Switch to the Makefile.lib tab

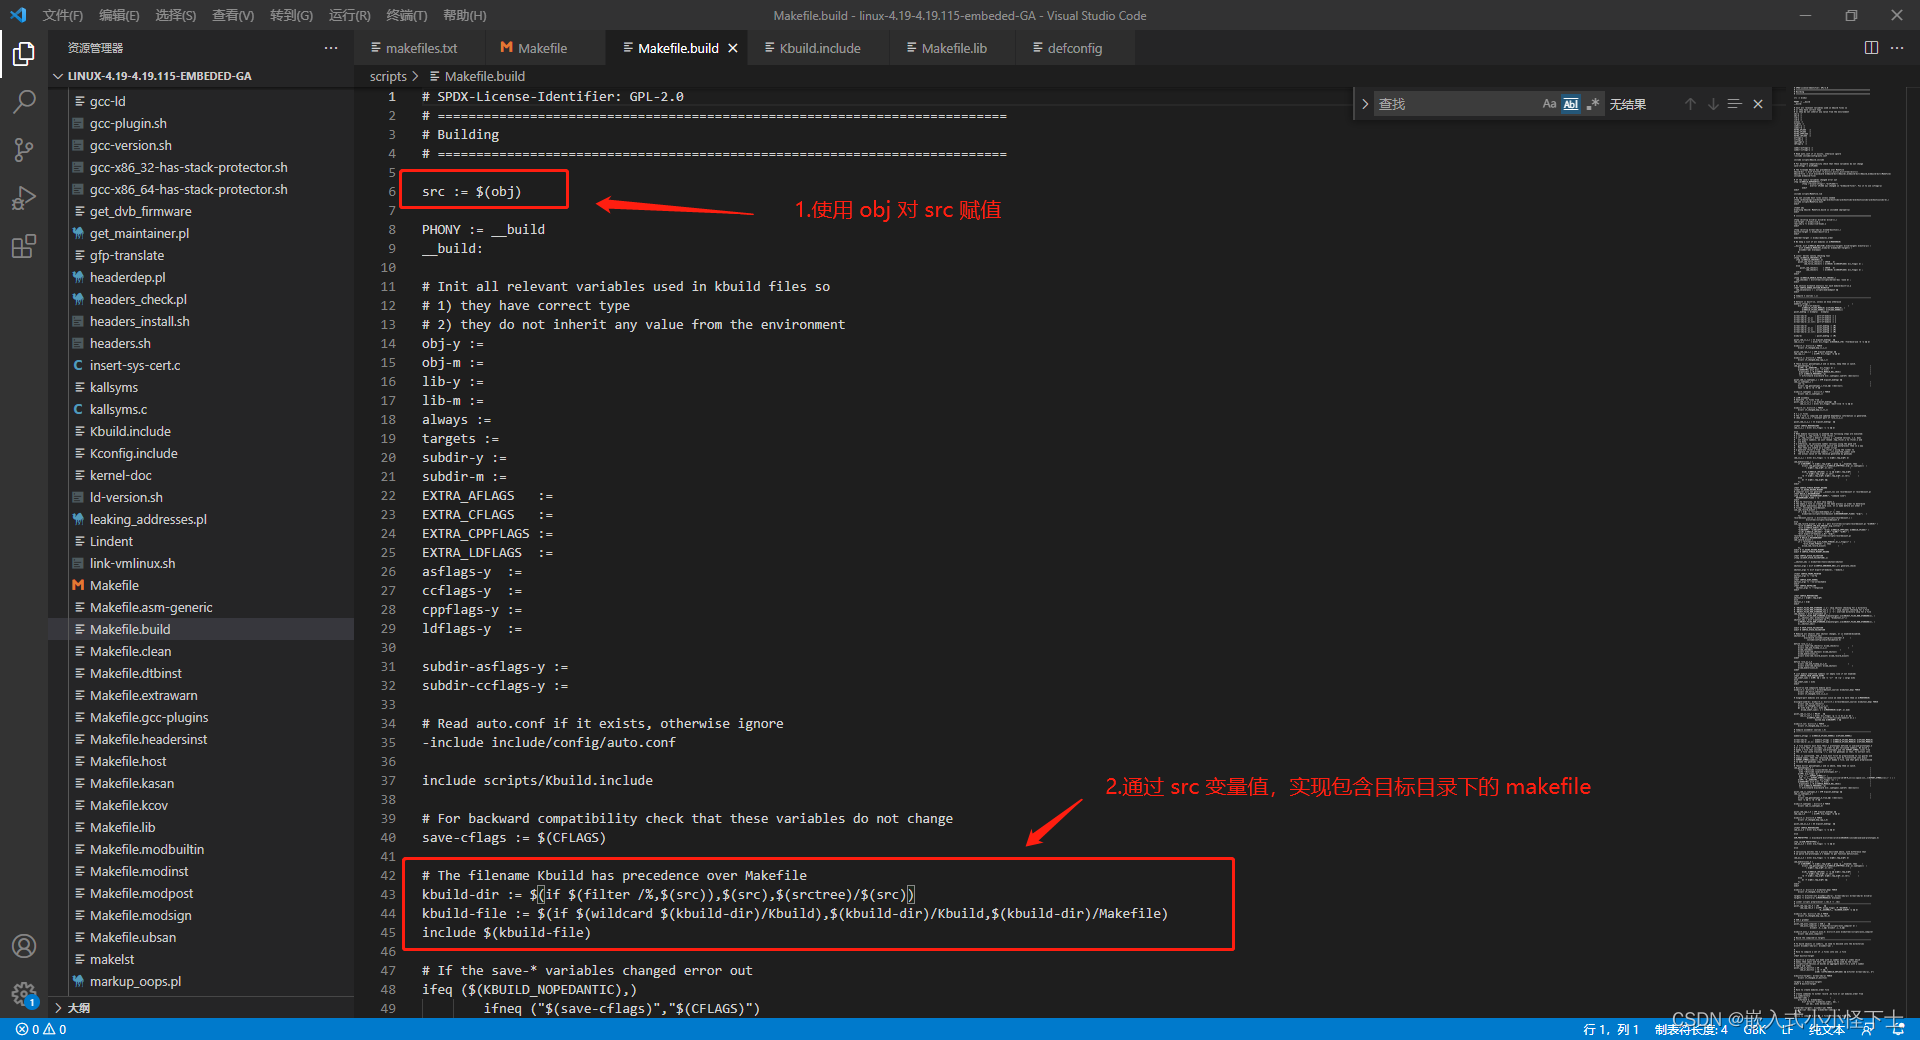pyautogui.click(x=953, y=48)
